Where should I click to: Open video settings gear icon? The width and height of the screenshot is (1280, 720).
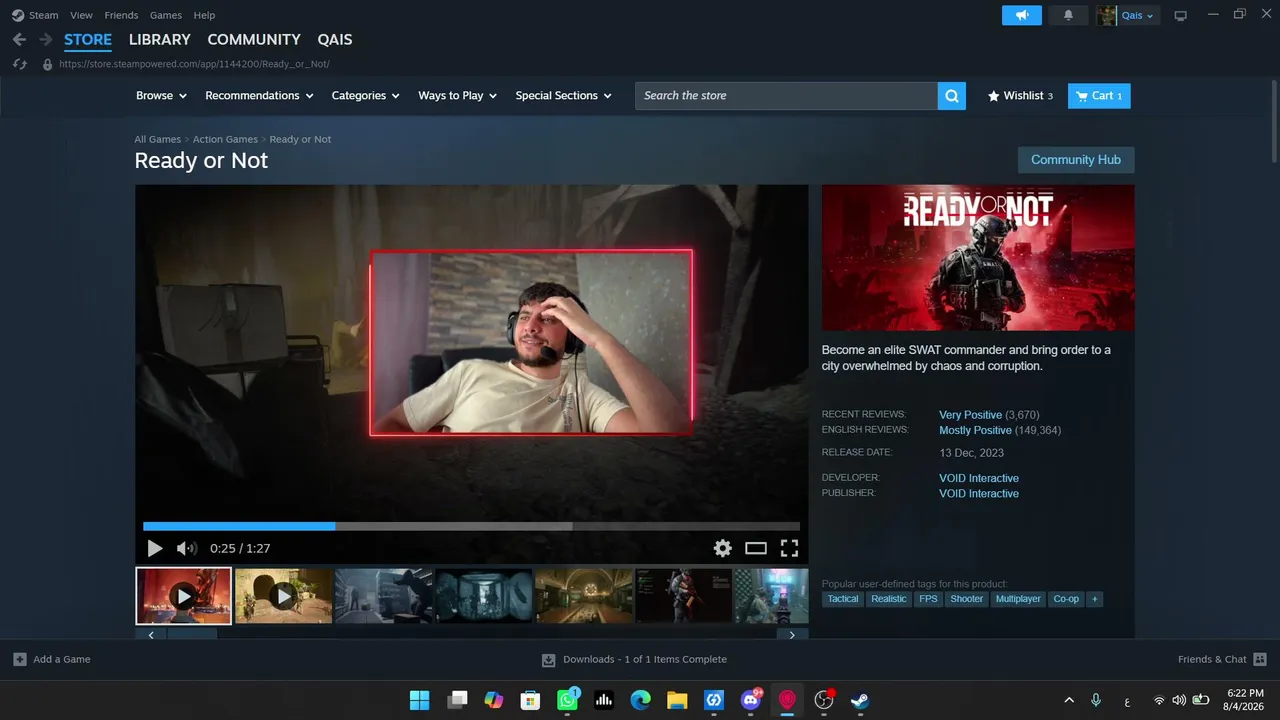coord(722,548)
